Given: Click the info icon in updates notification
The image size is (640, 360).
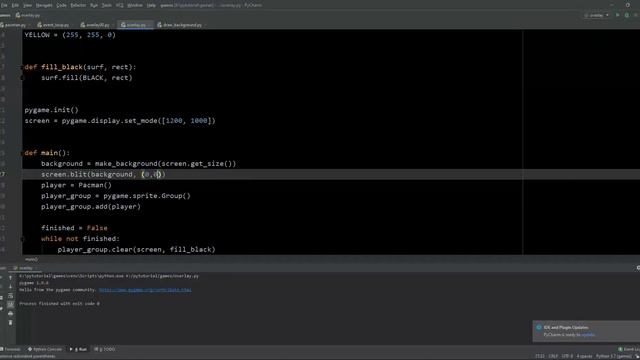Looking at the screenshot, I should click(539, 327).
